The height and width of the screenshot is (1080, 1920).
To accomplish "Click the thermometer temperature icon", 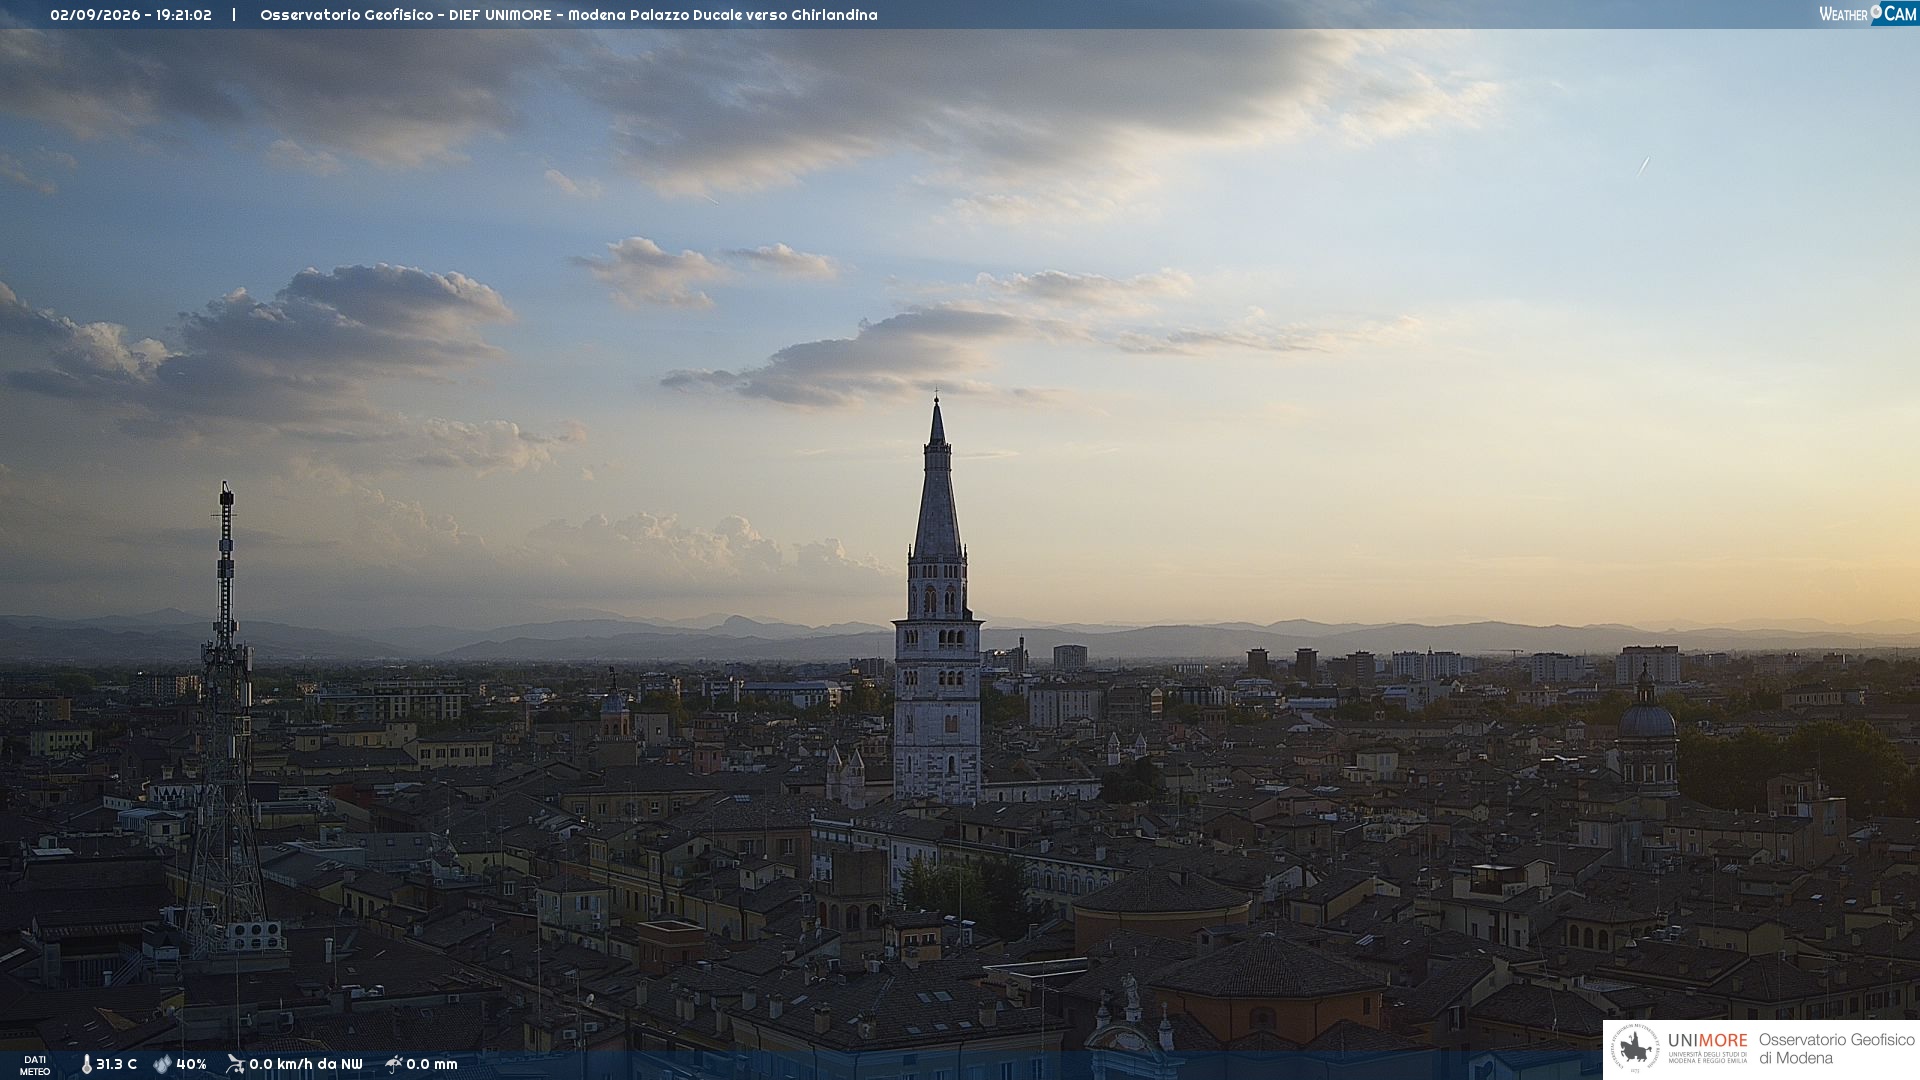I will click(x=86, y=1064).
